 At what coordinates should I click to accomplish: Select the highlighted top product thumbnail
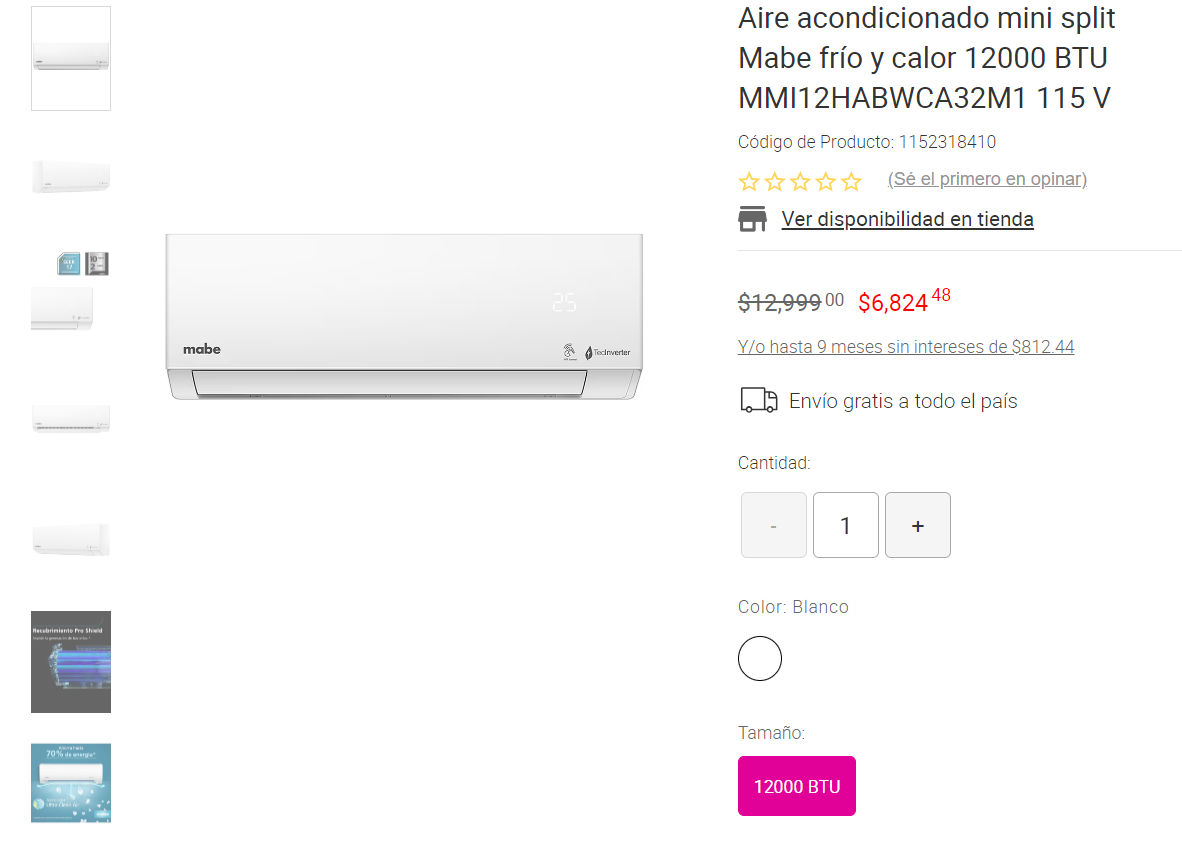point(71,58)
